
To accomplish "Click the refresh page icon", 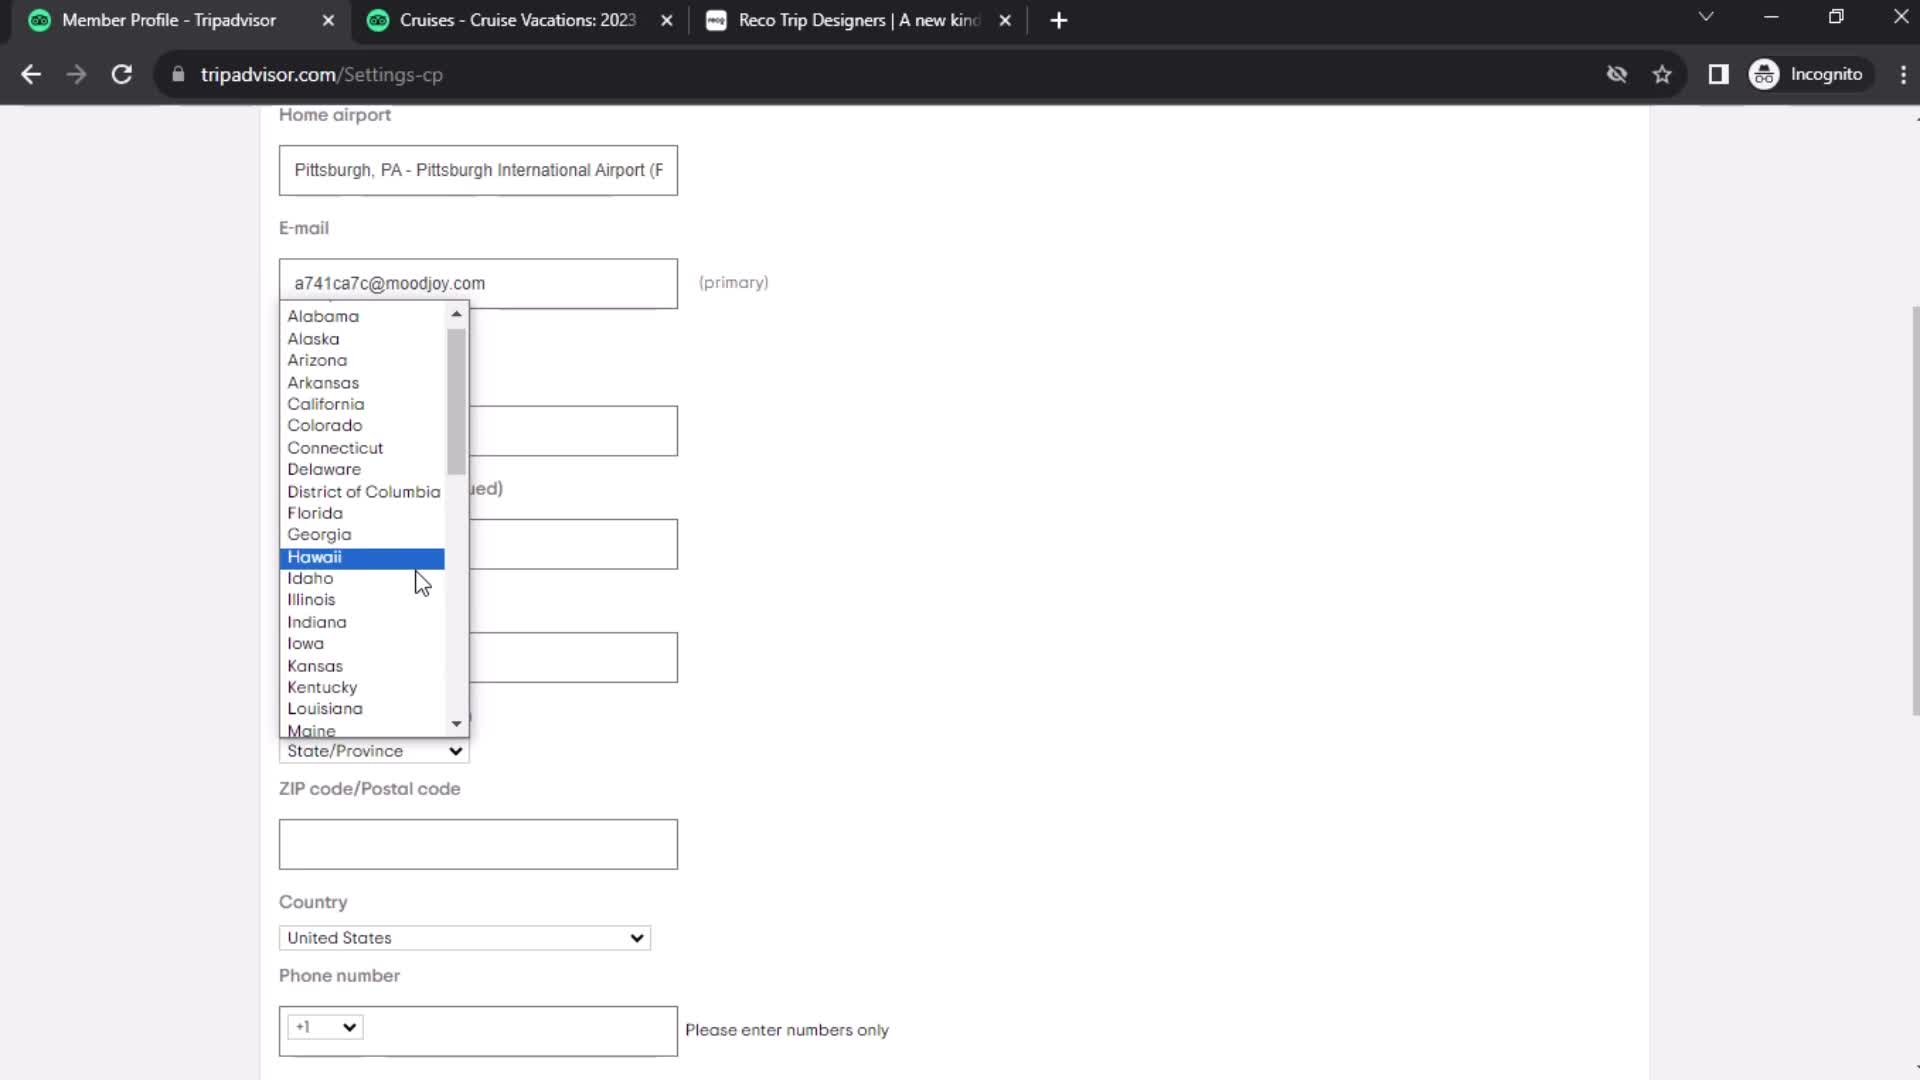I will coord(120,74).
